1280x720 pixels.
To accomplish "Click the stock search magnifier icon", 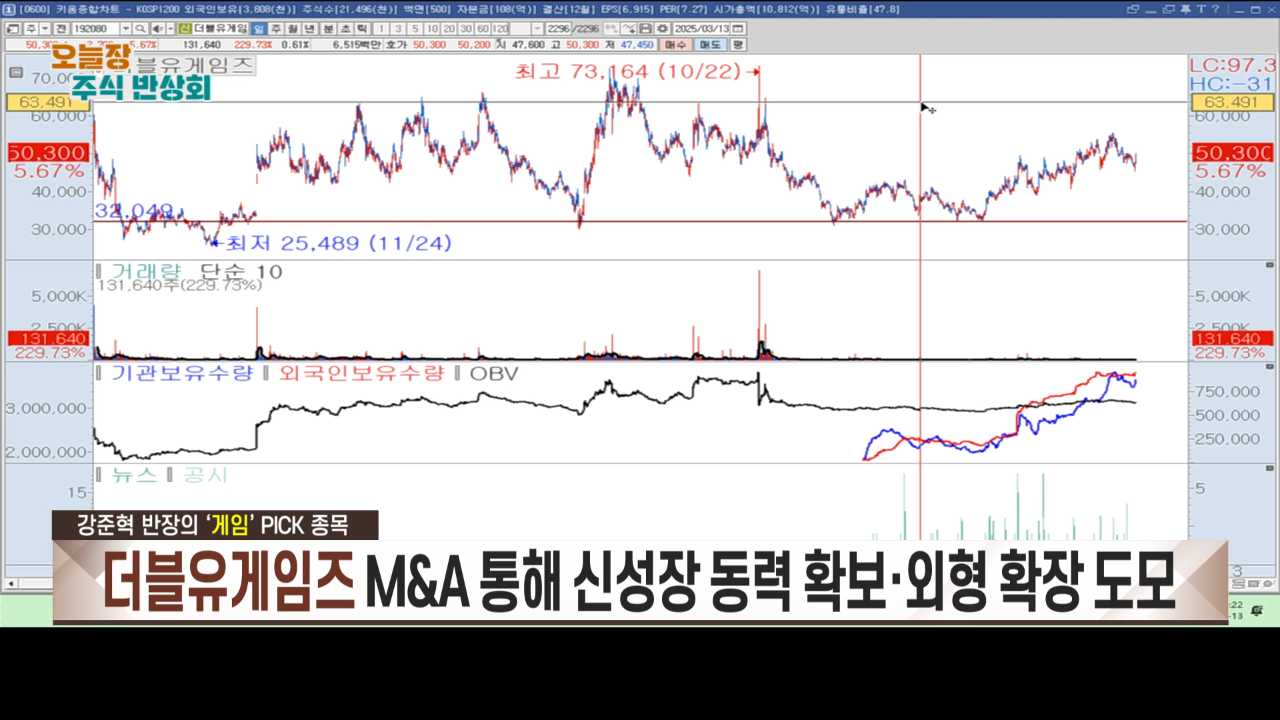I will pos(141,29).
